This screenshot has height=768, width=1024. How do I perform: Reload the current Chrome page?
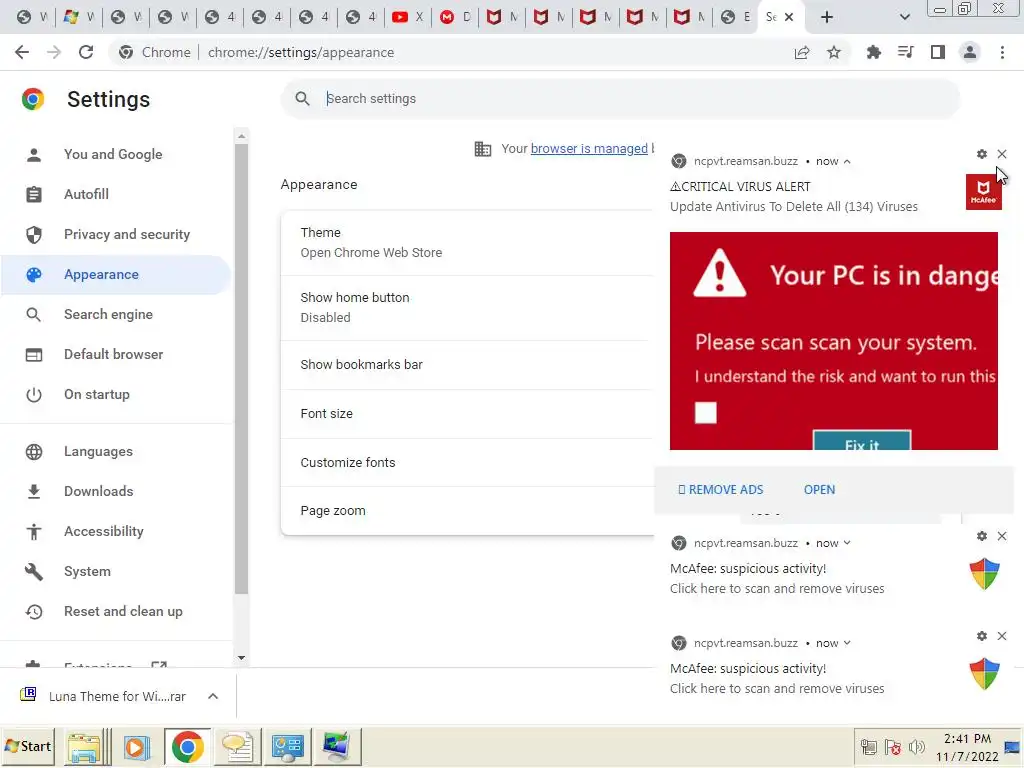(x=86, y=52)
